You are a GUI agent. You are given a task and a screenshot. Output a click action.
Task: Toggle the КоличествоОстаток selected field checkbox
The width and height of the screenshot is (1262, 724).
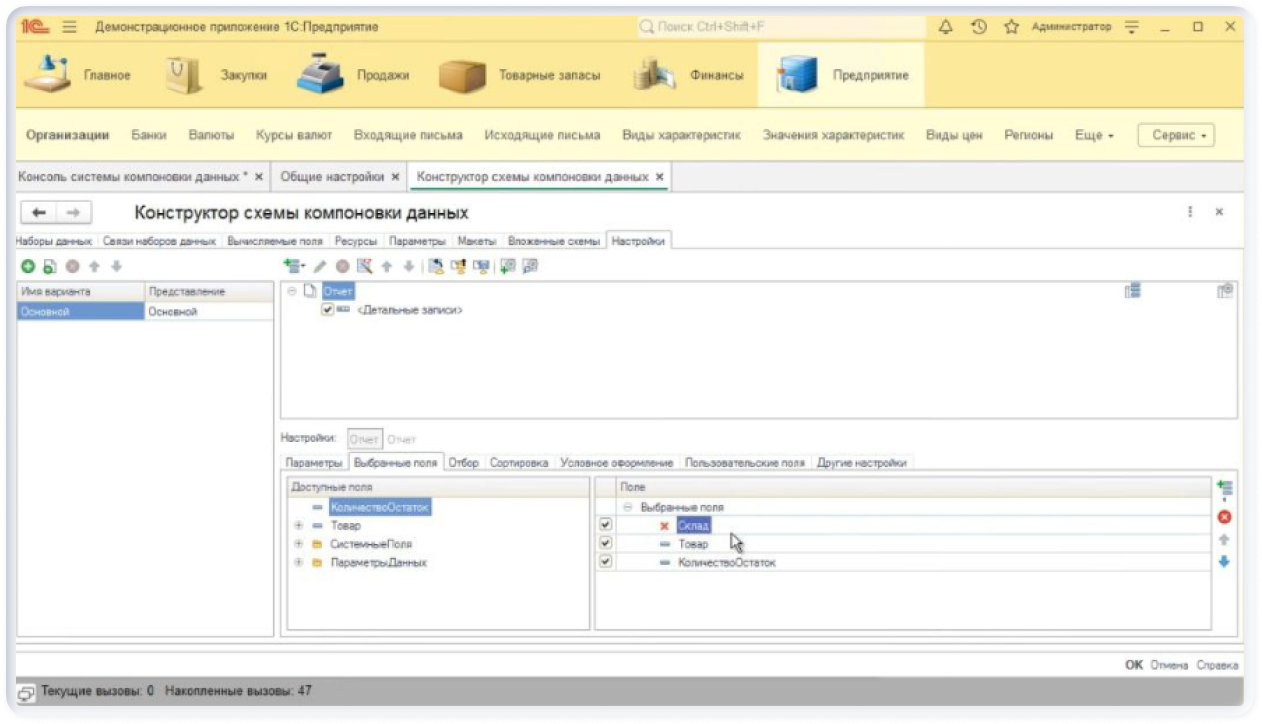pos(605,562)
